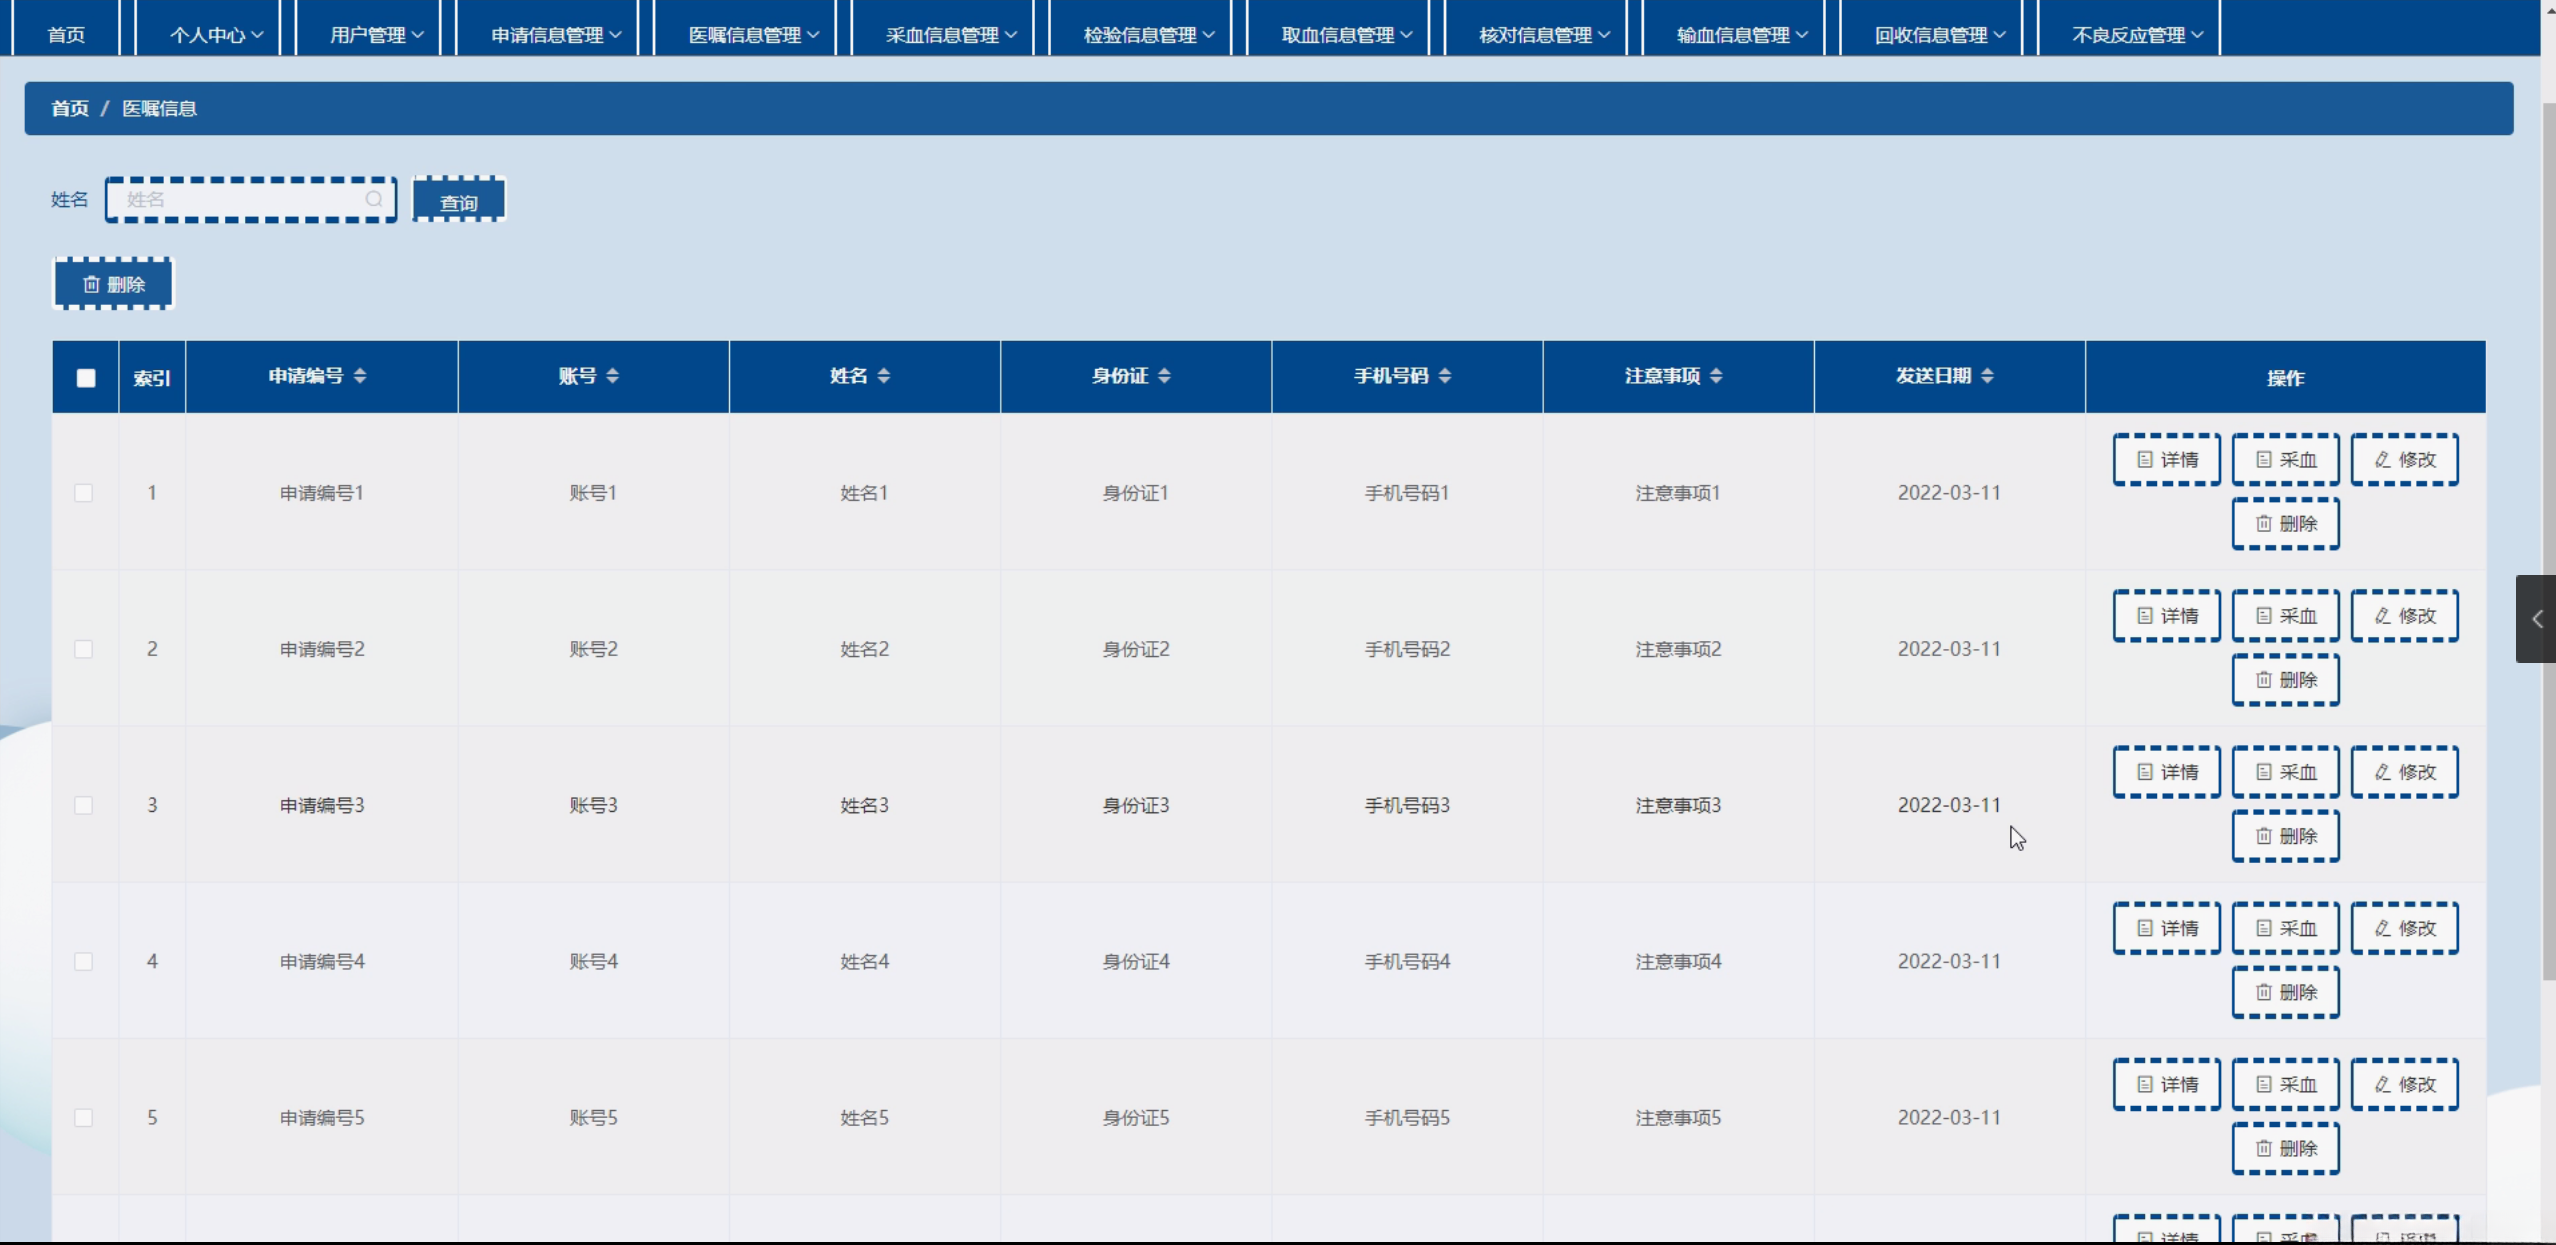
Task: Expand 个人中心 dropdown menu
Action: click(216, 35)
